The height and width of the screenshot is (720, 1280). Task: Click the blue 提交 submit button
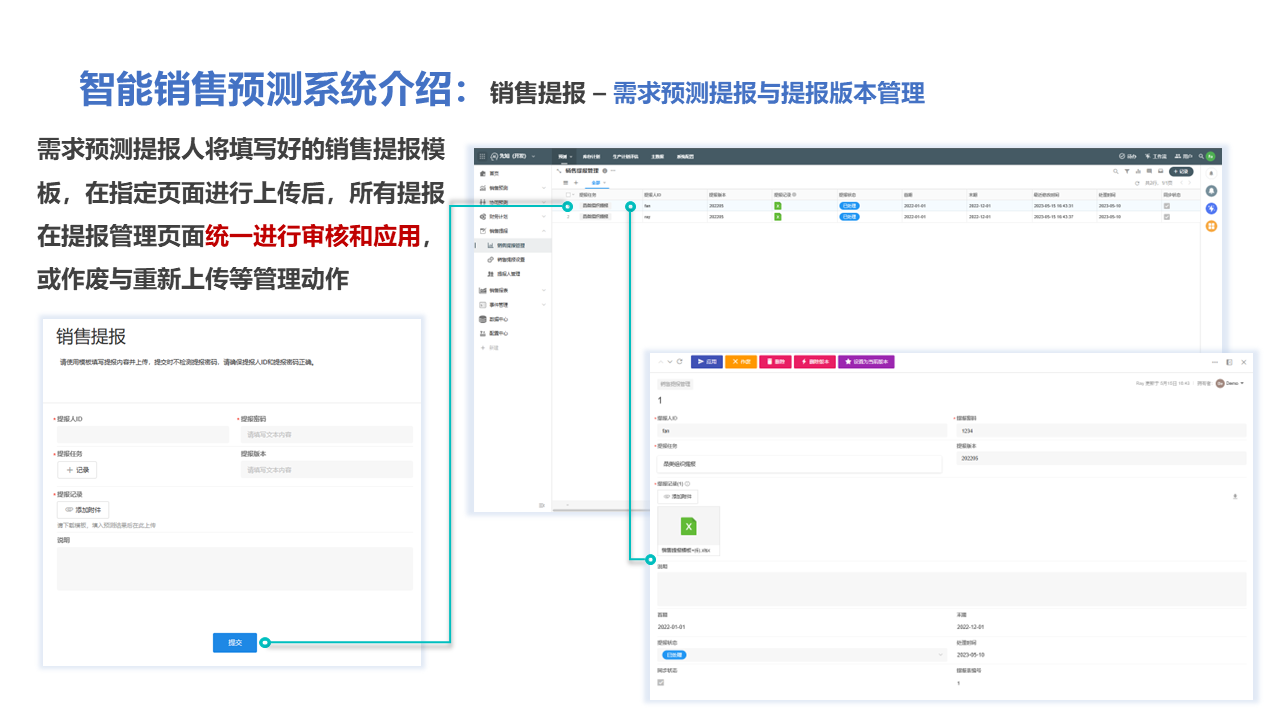[x=235, y=643]
